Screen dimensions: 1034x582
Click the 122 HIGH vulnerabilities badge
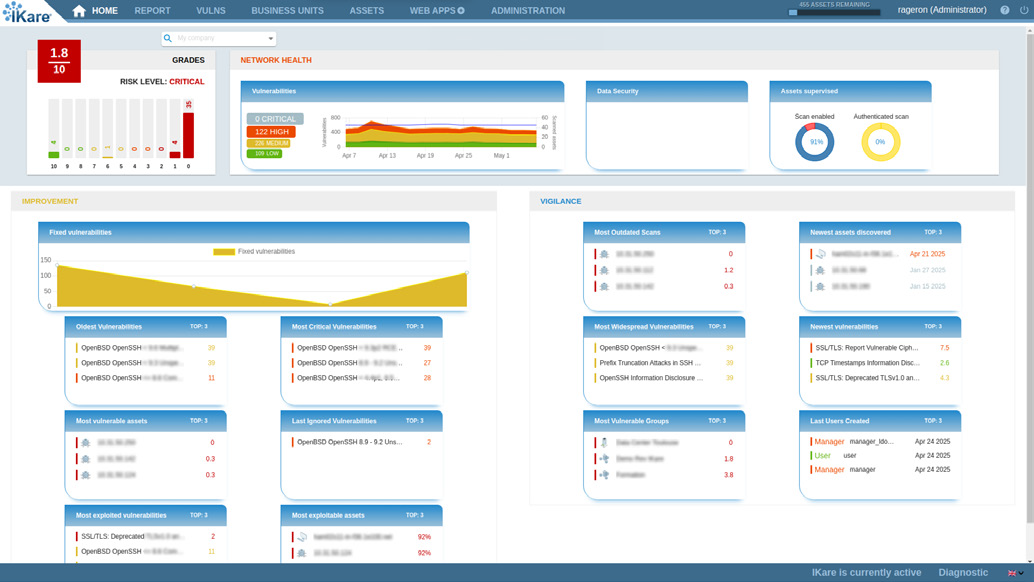coord(271,131)
